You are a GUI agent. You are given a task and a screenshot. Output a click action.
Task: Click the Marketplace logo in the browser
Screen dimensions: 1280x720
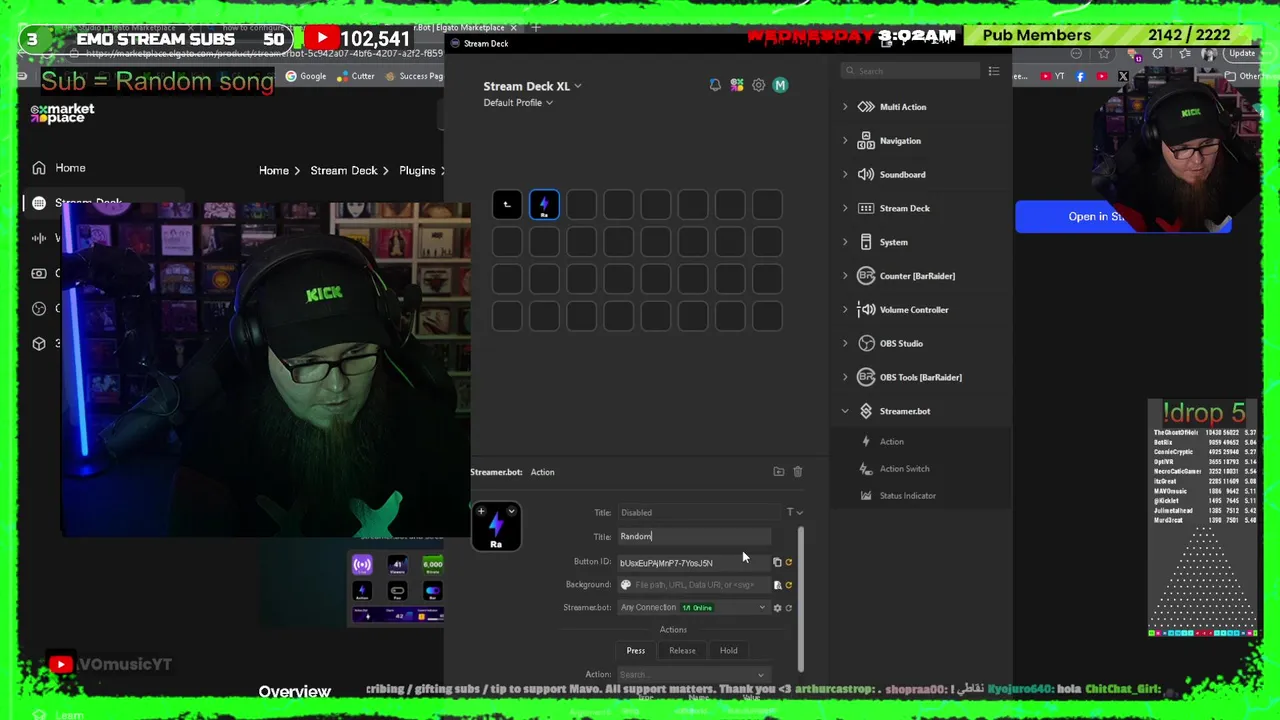click(62, 114)
